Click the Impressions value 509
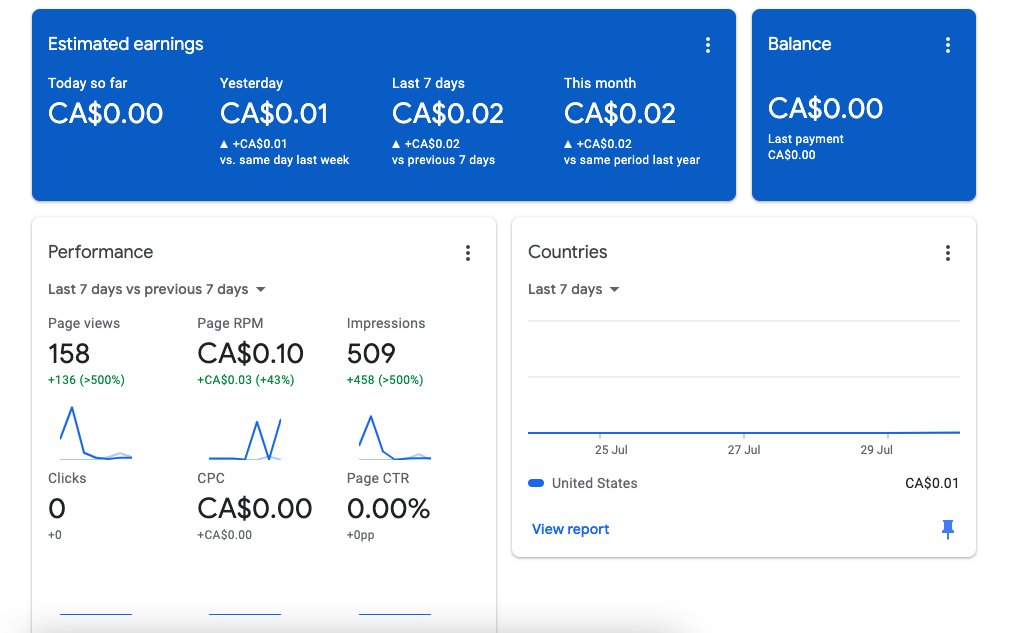1020x633 pixels. pyautogui.click(x=371, y=354)
